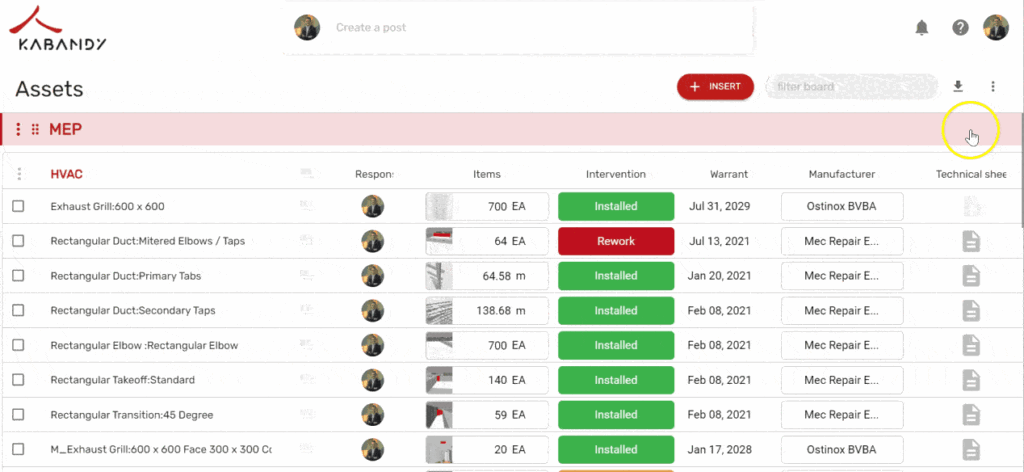Open technical sheet for Rectangular Takeoff:Standard

[970, 380]
